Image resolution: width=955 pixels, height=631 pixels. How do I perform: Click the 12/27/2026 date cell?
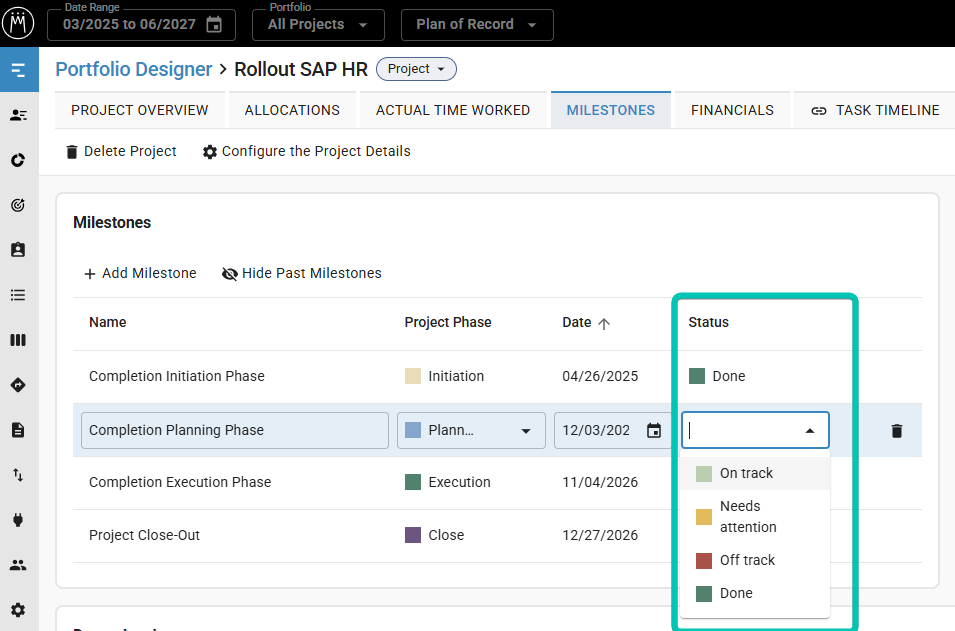click(x=600, y=535)
